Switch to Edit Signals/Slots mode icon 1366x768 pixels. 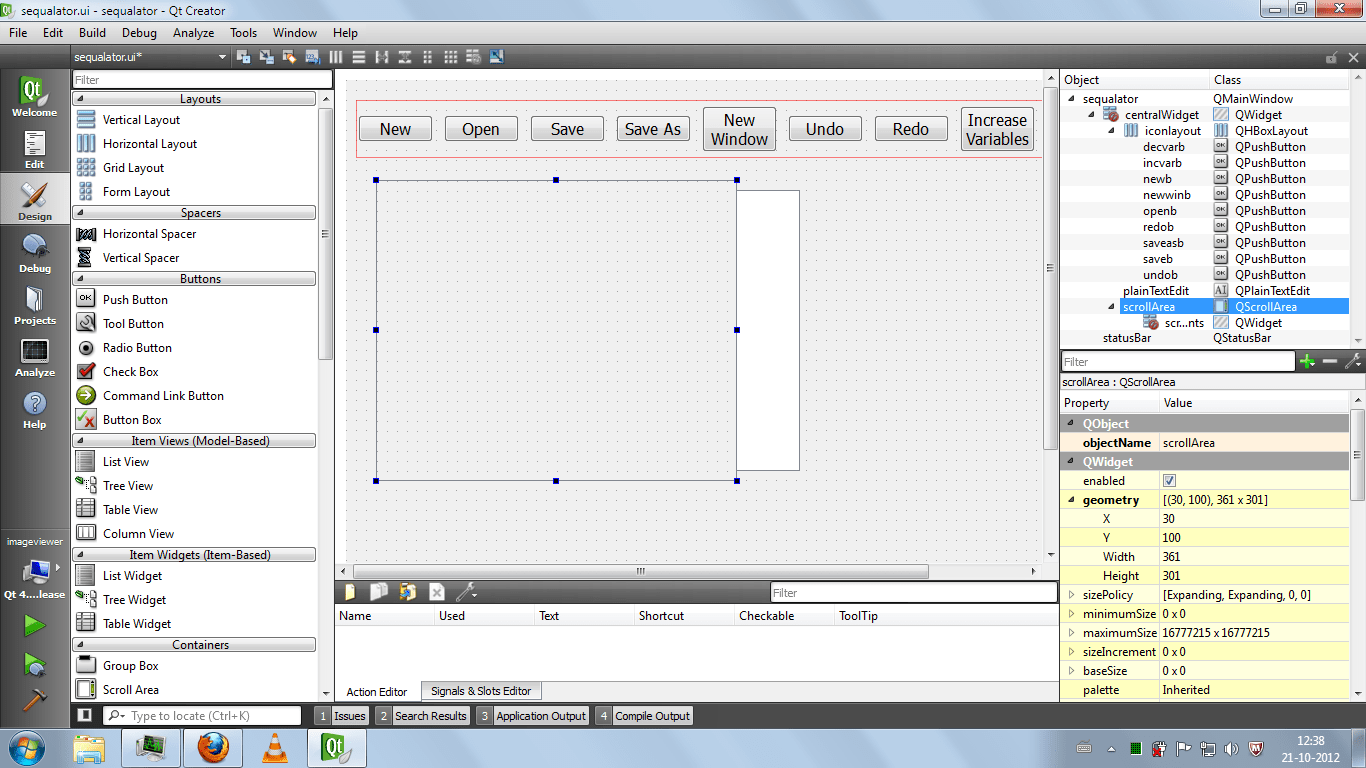(x=264, y=57)
